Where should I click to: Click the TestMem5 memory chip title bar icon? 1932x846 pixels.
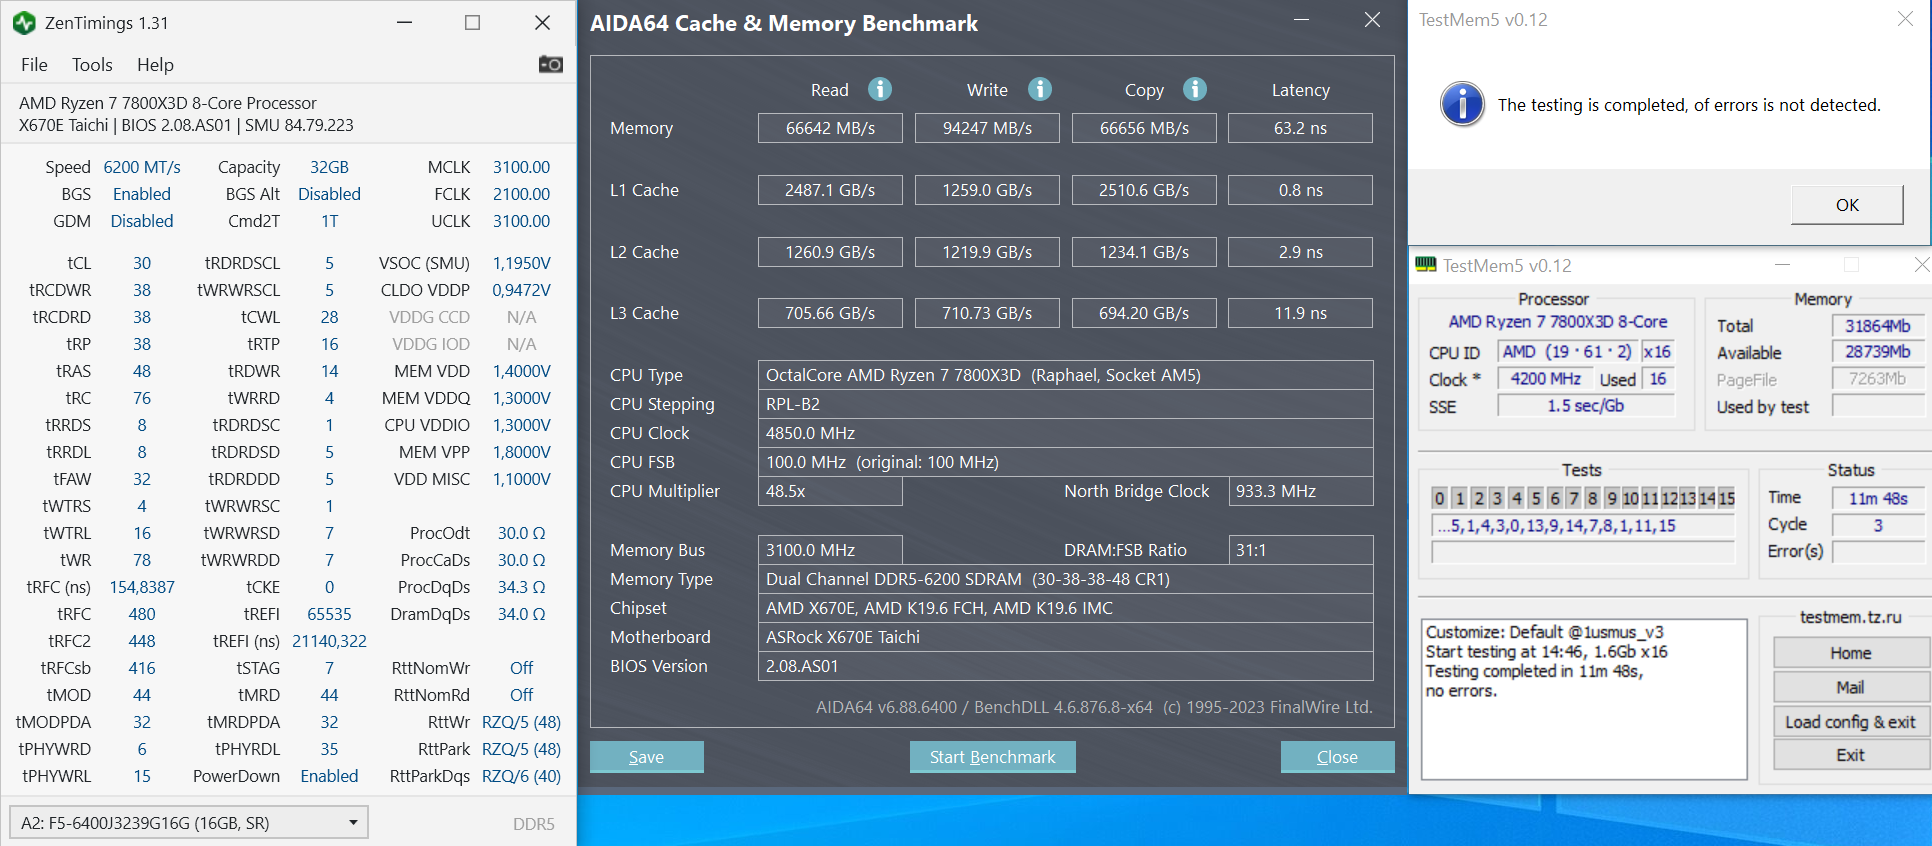pos(1426,265)
